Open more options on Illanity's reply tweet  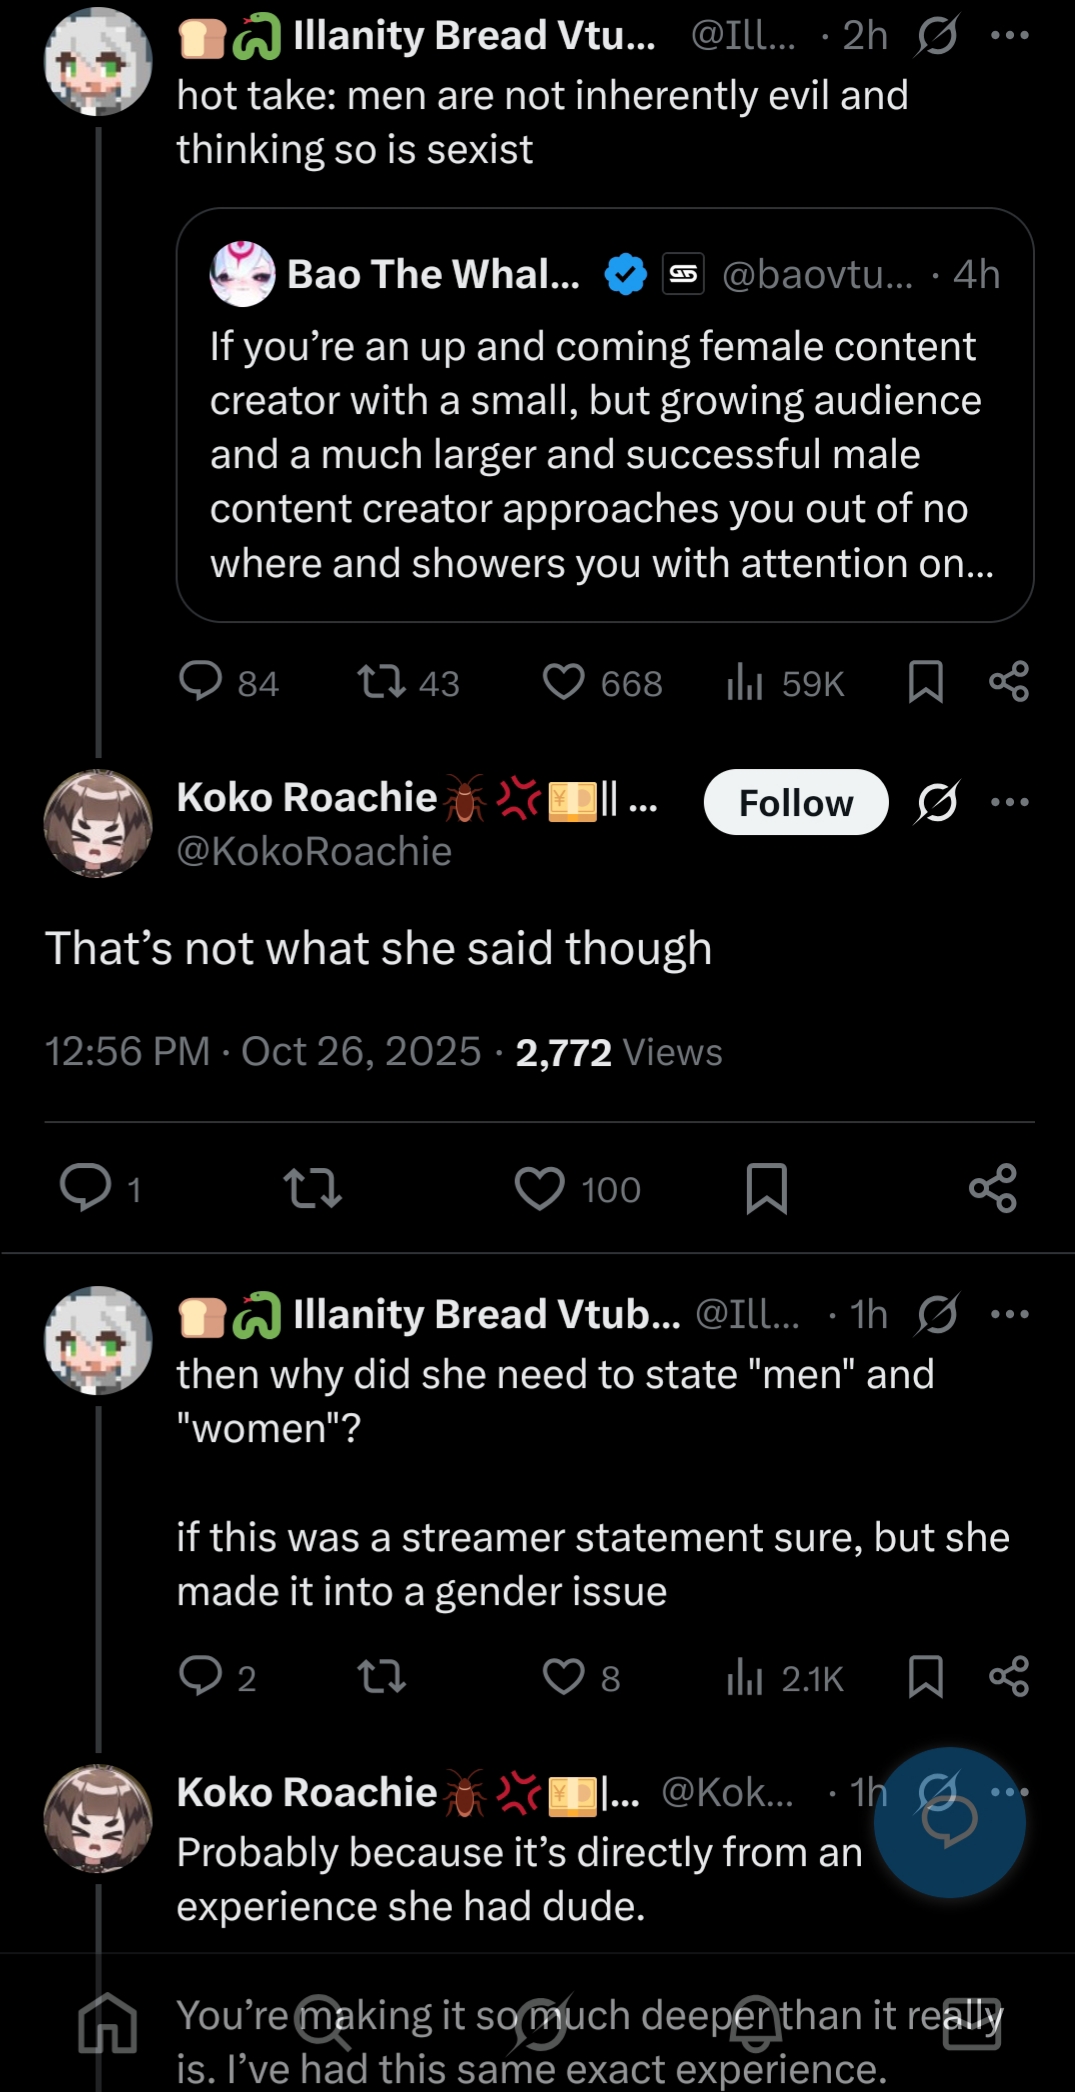point(1009,1314)
